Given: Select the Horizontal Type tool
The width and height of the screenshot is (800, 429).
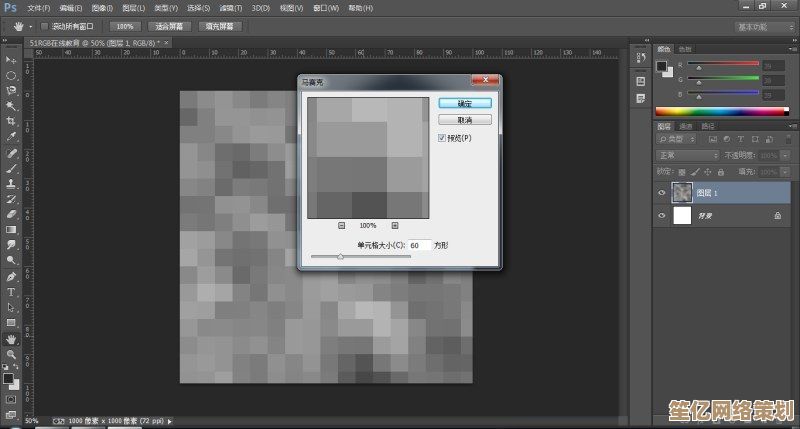Looking at the screenshot, I should [x=11, y=291].
